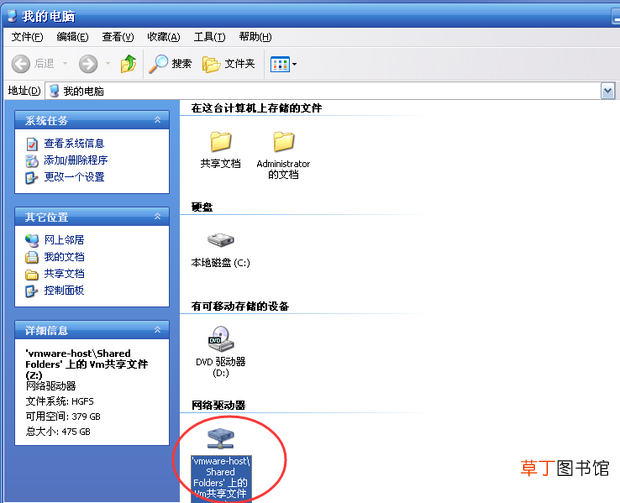Go up one folder level

[129, 63]
